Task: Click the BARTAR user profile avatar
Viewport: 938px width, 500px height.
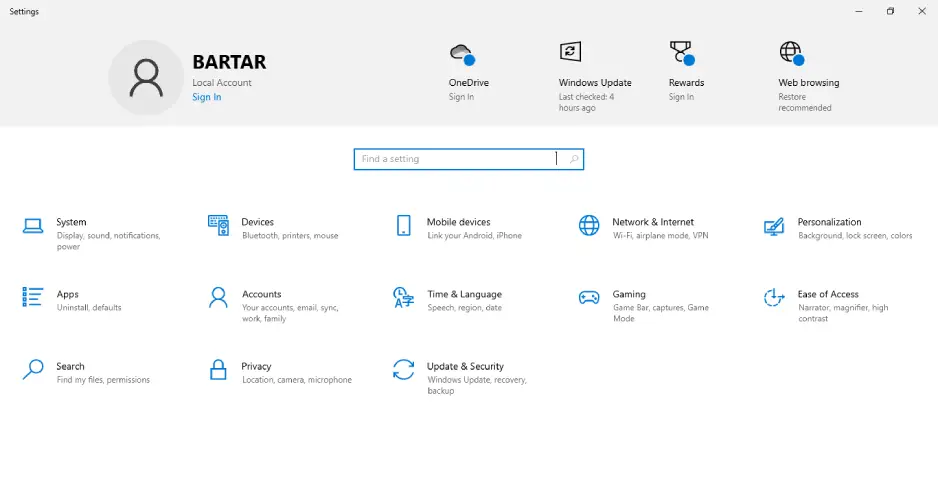Action: (146, 77)
